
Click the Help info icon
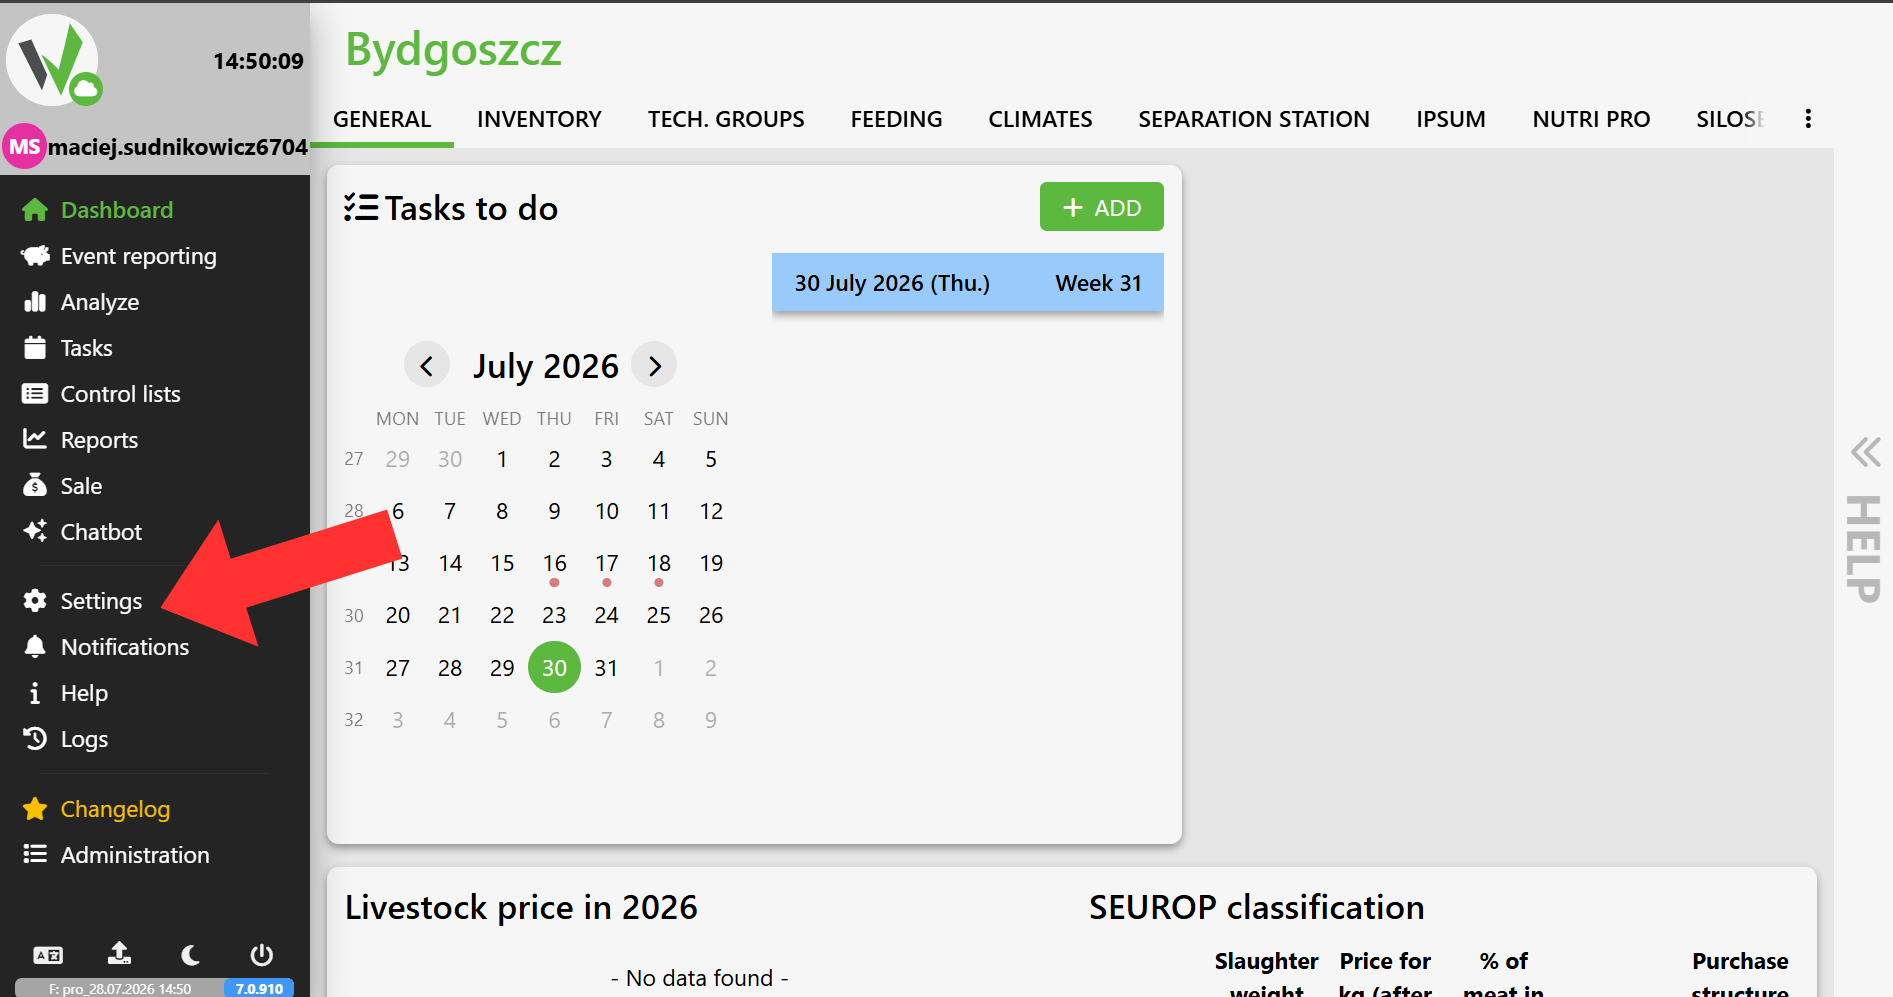pos(35,693)
